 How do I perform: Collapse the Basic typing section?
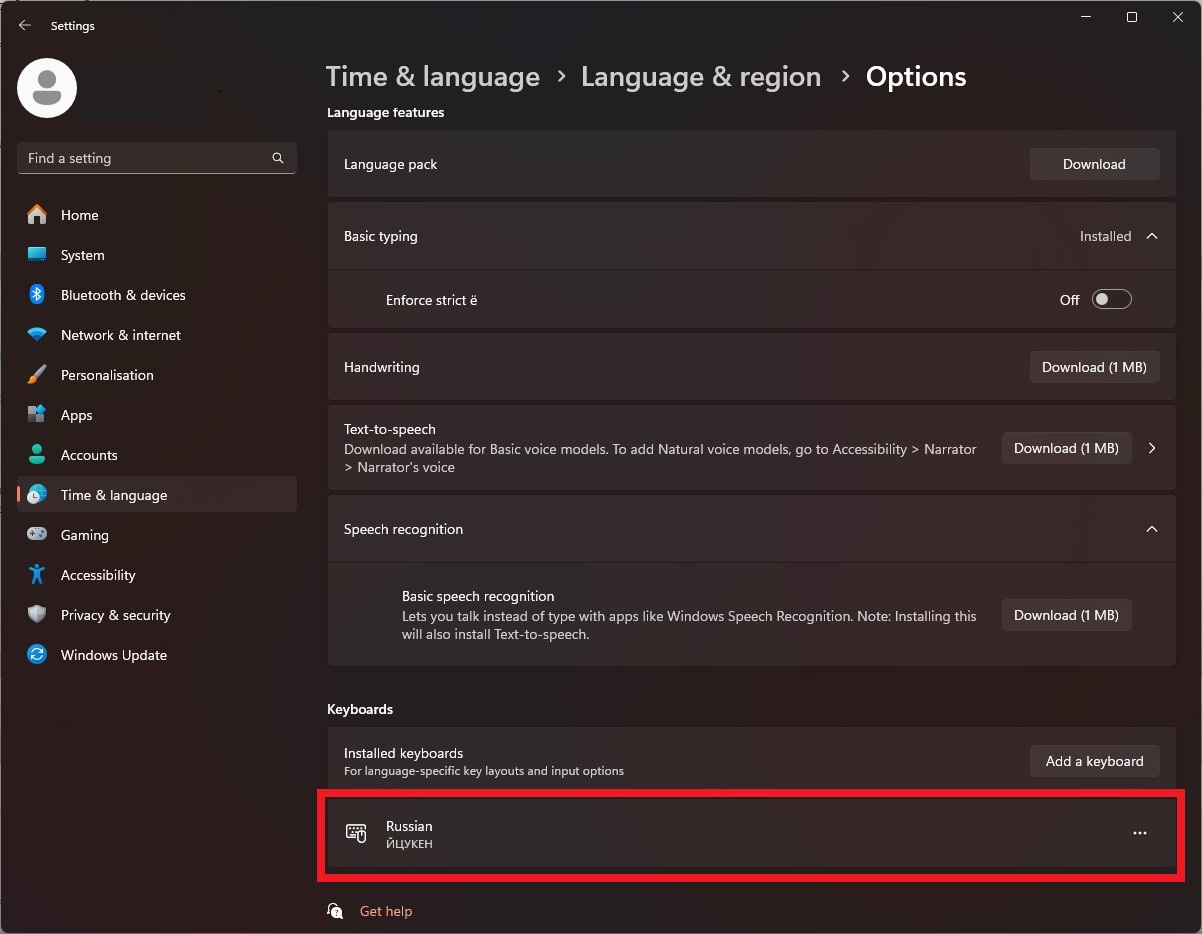(1152, 237)
